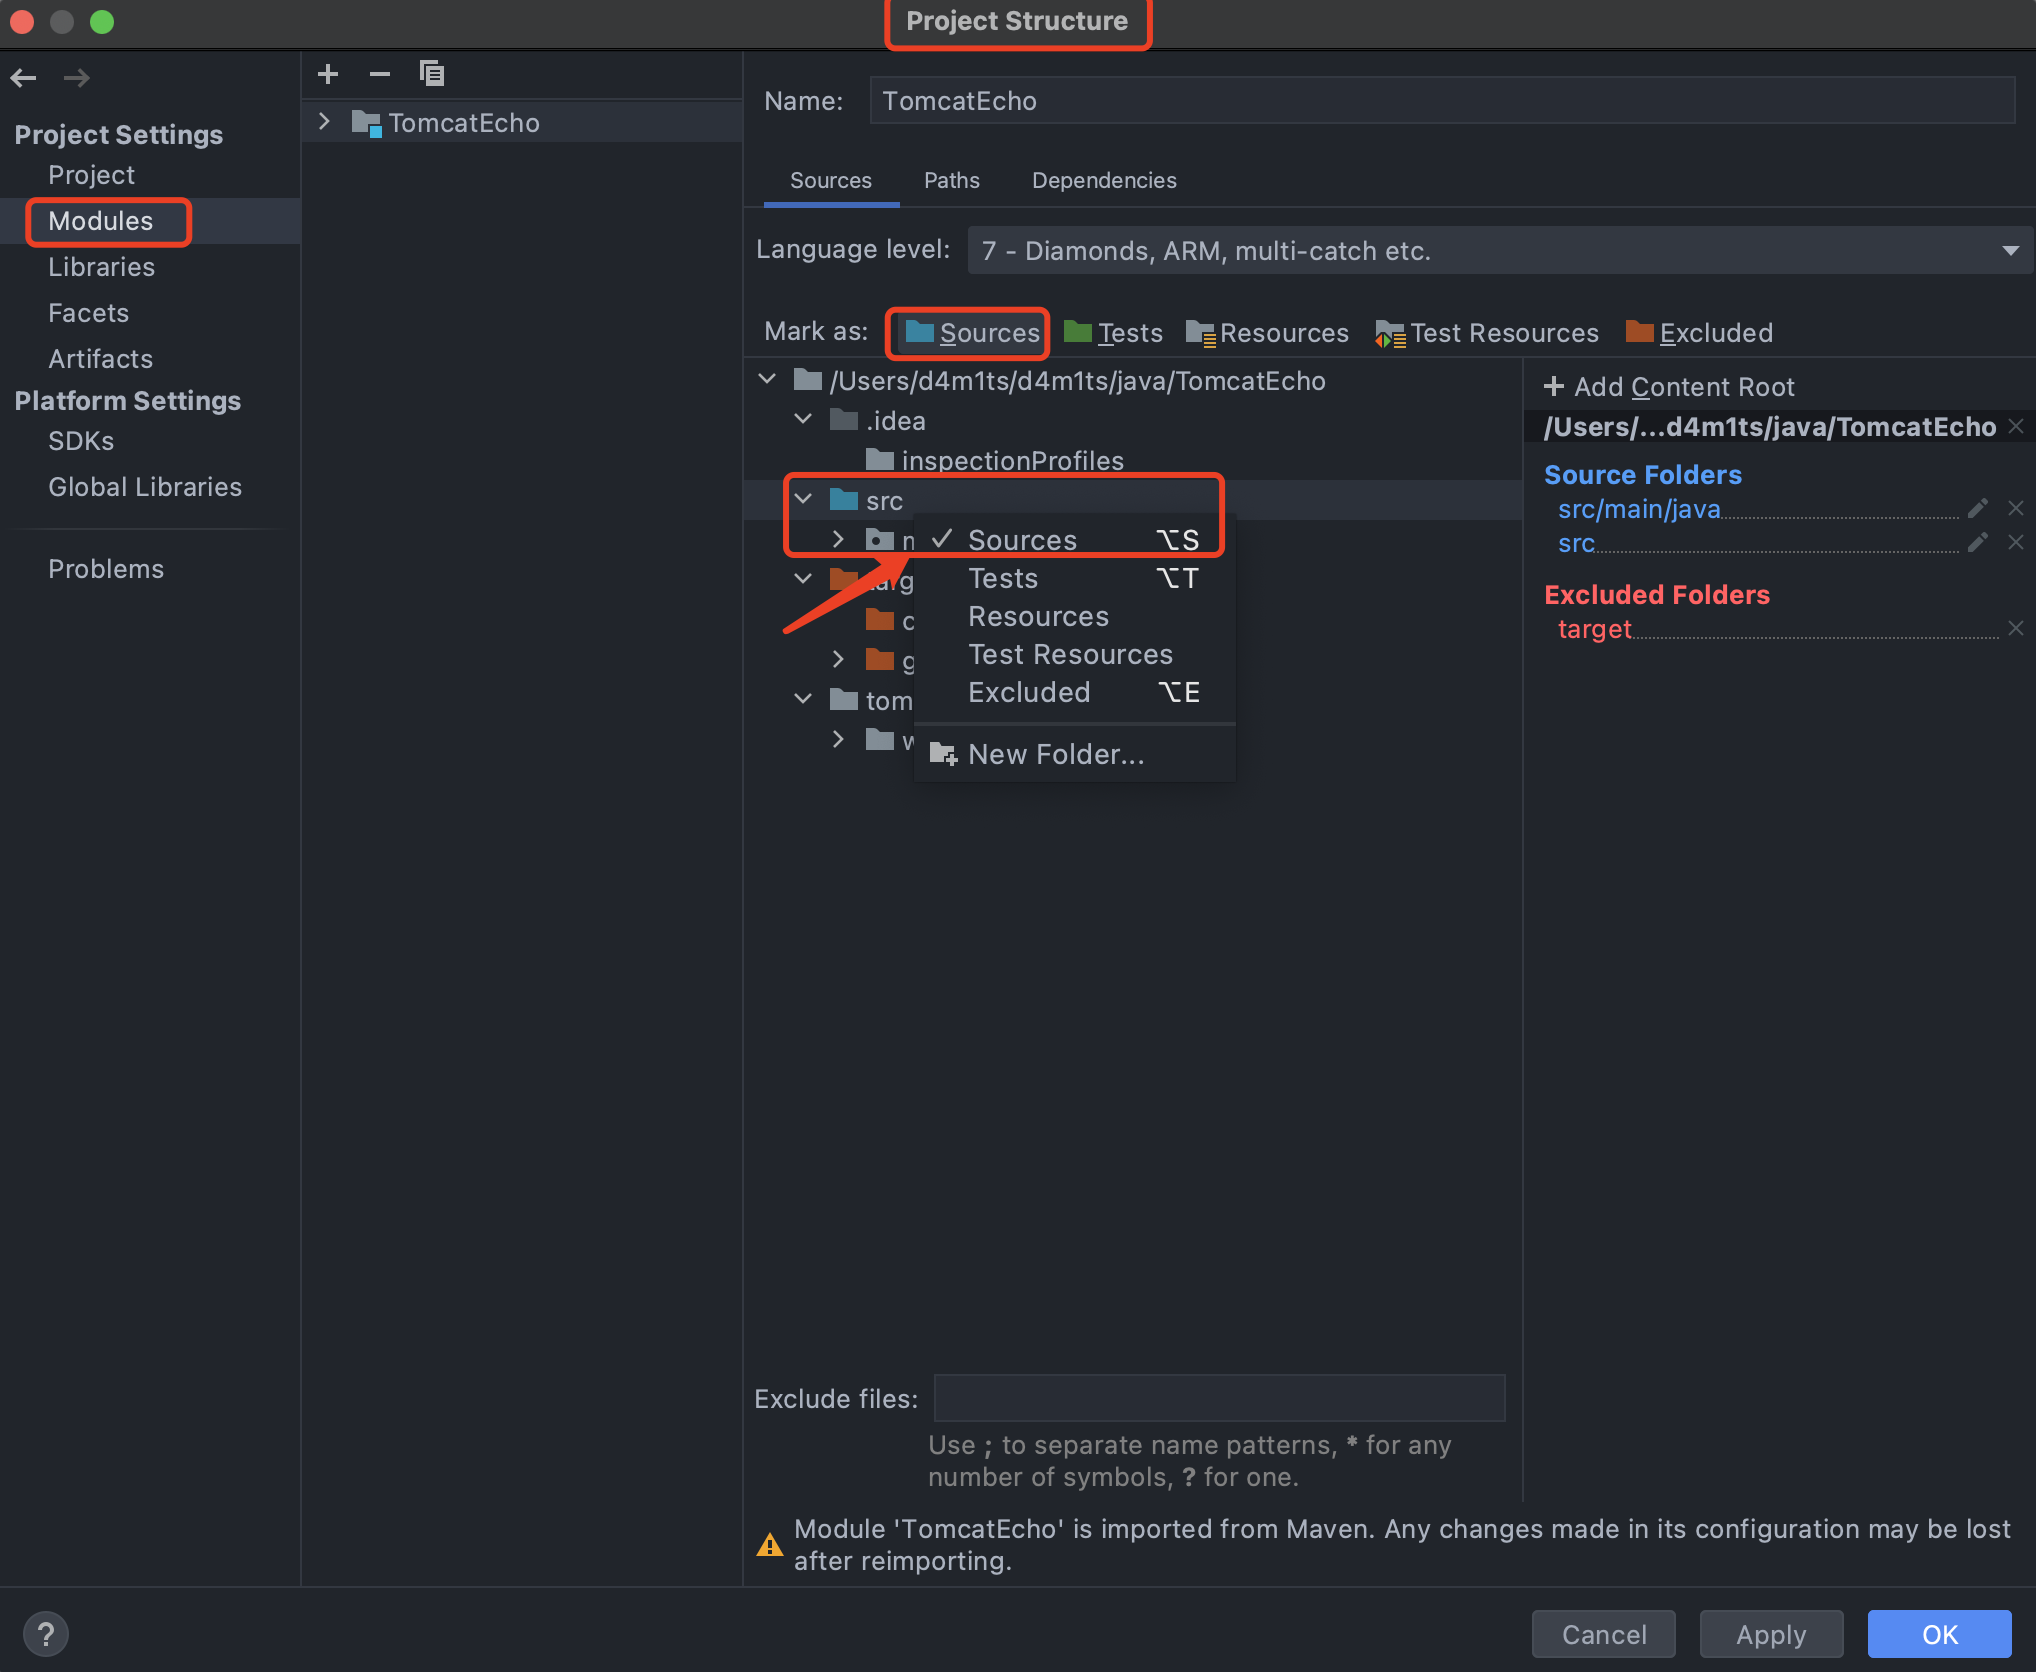Remove the TomcatEcho content root with its X icon

pos(2016,427)
